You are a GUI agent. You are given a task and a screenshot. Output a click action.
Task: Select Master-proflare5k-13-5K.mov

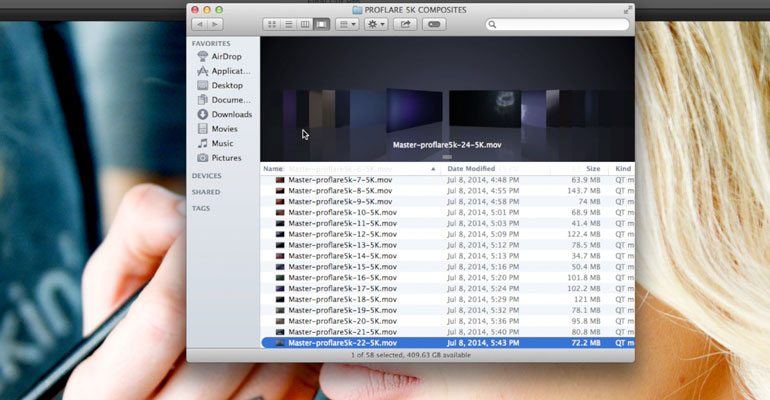447,245
